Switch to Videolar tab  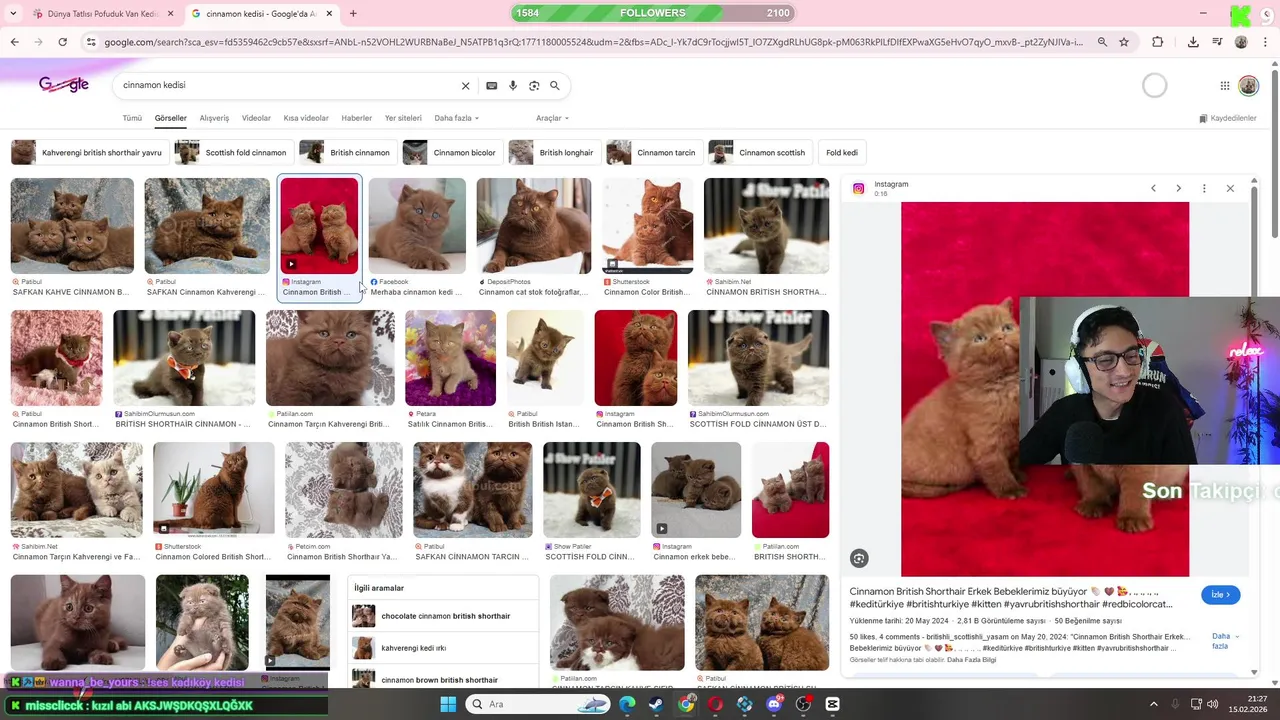256,118
